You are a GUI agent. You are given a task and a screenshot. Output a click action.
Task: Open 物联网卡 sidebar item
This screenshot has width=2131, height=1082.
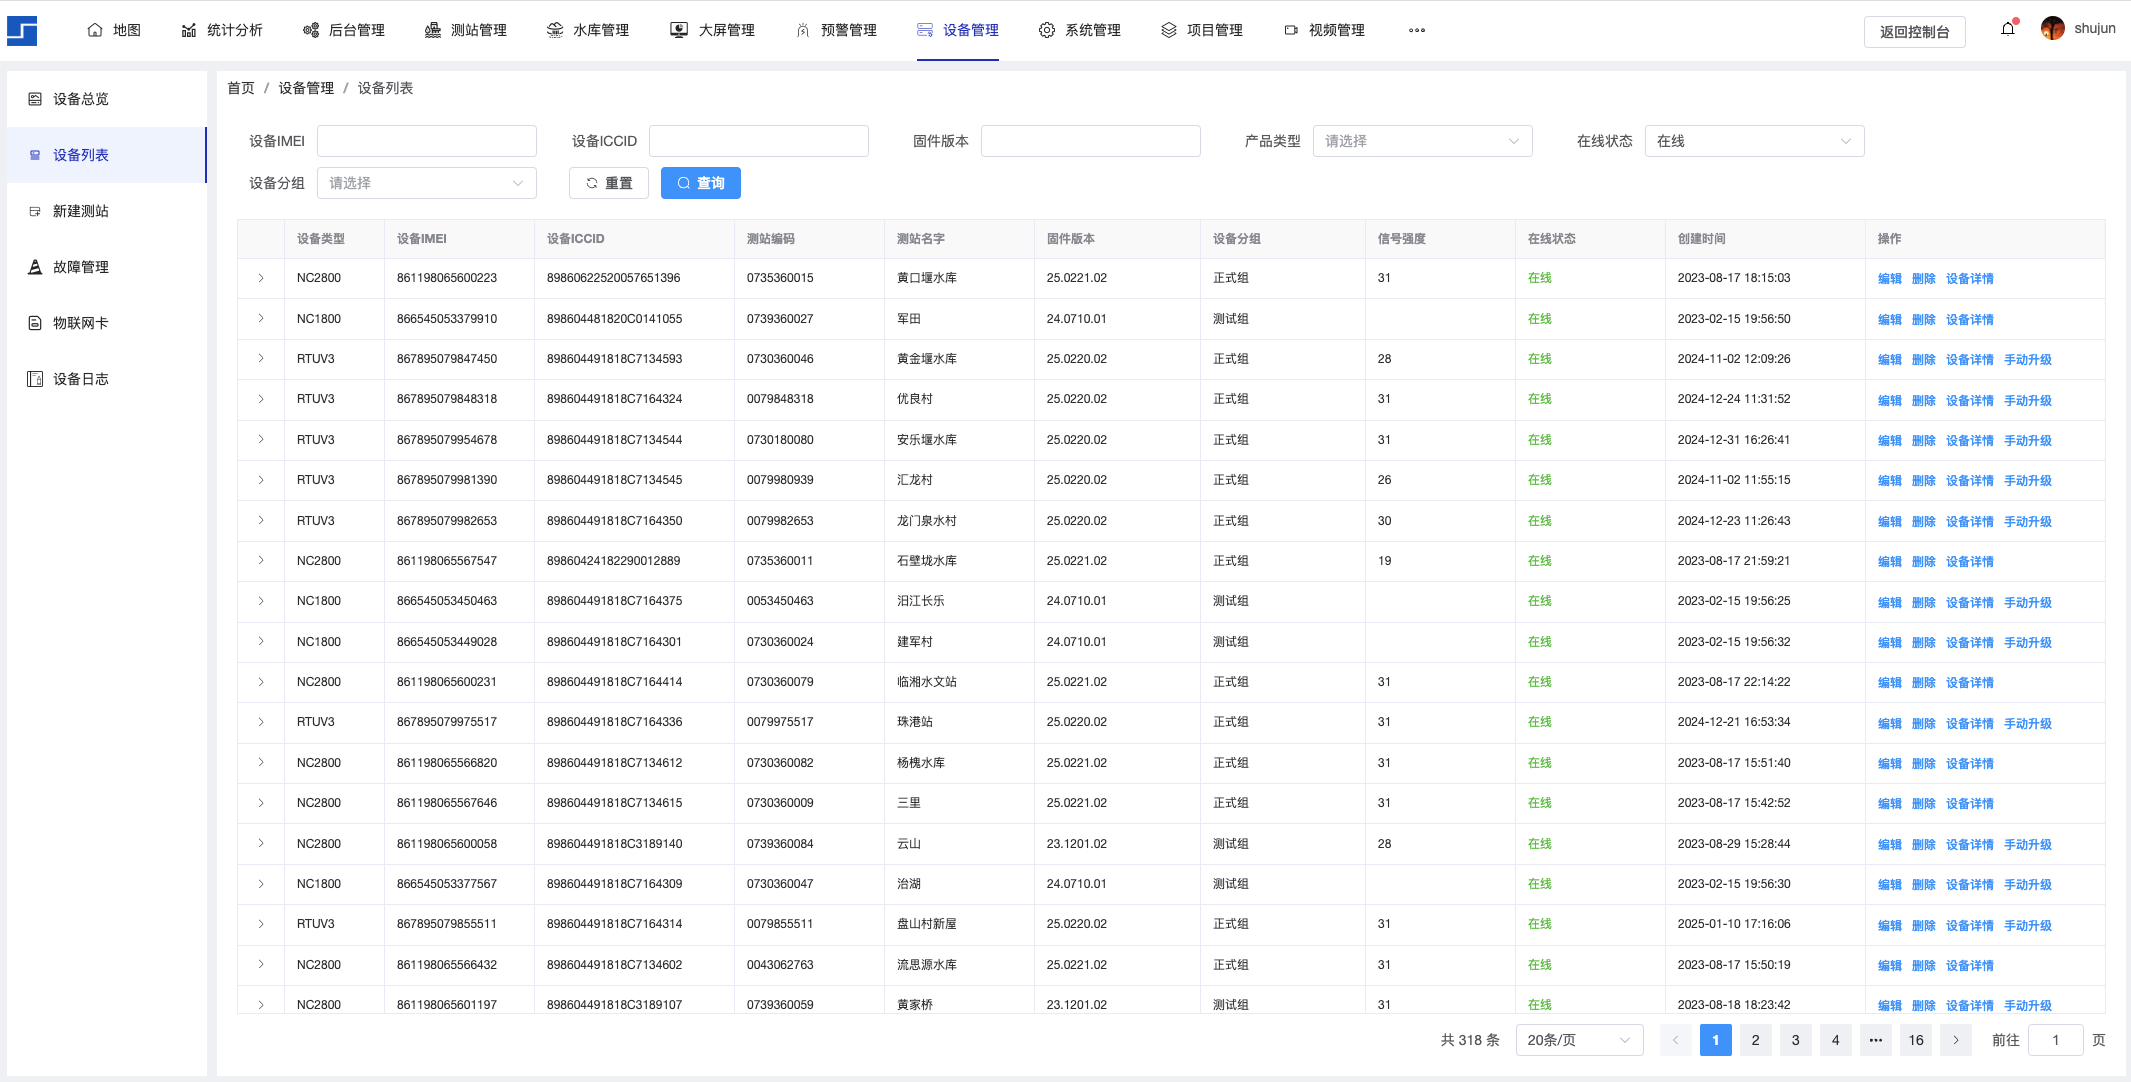(80, 323)
